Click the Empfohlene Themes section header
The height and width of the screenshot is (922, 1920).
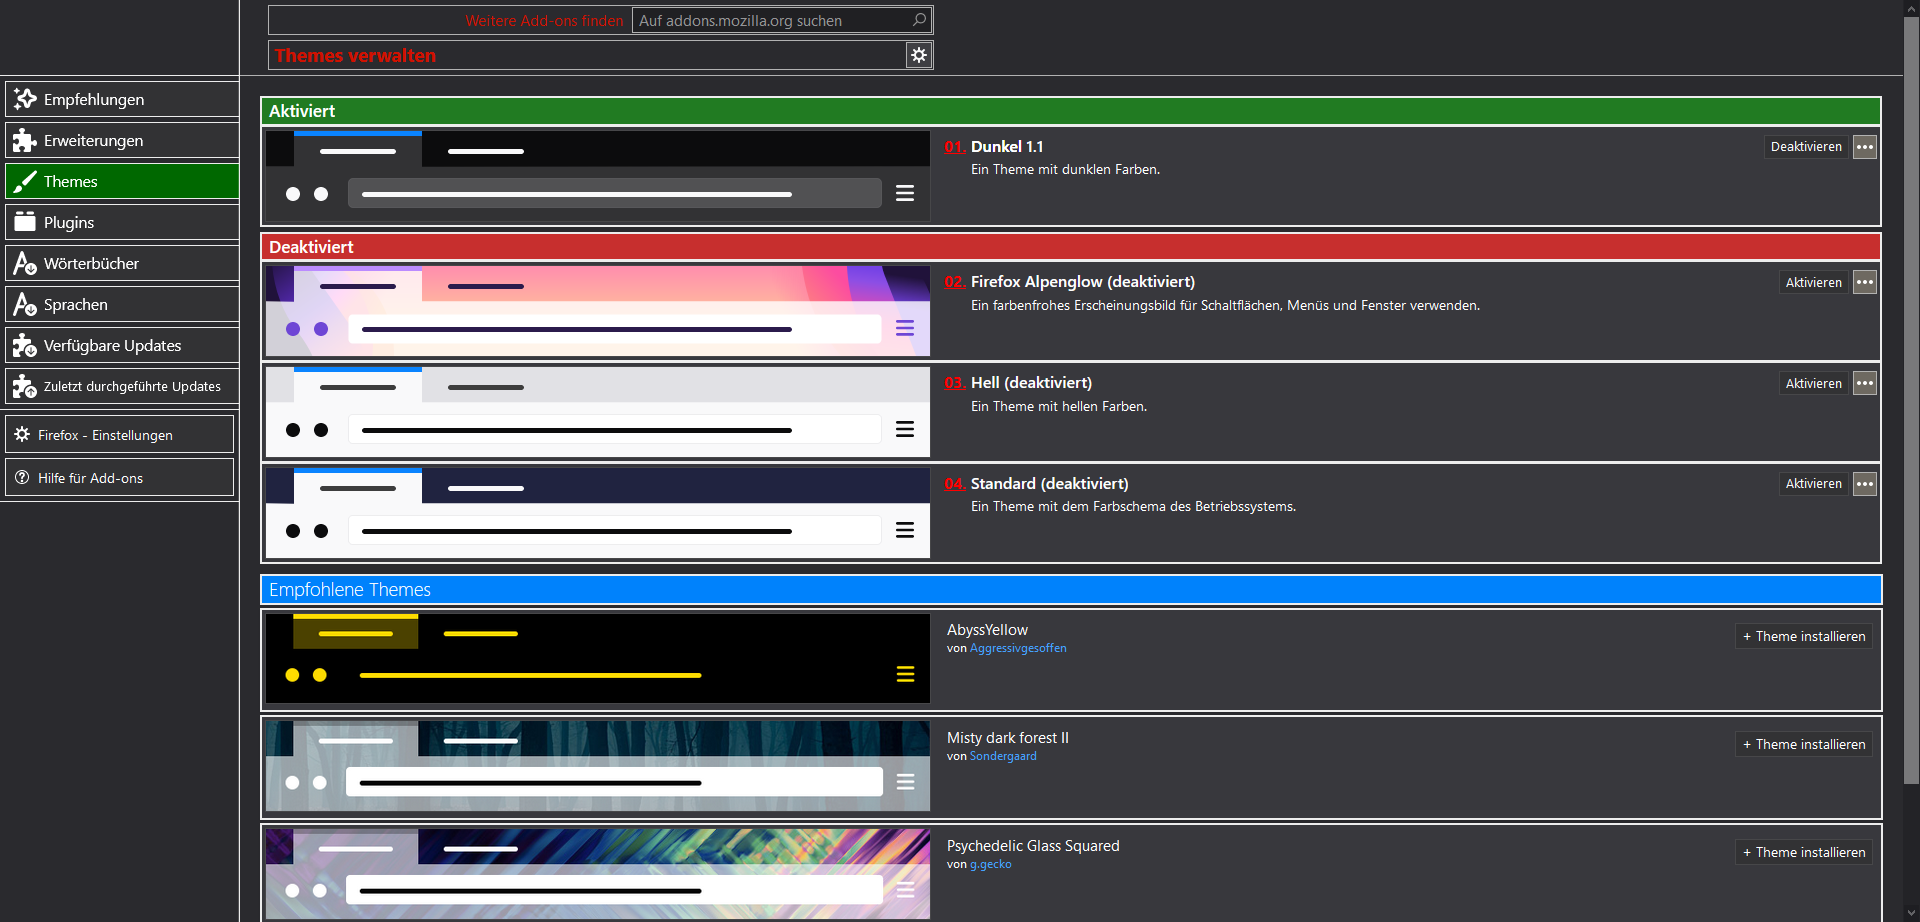[x=1071, y=590]
